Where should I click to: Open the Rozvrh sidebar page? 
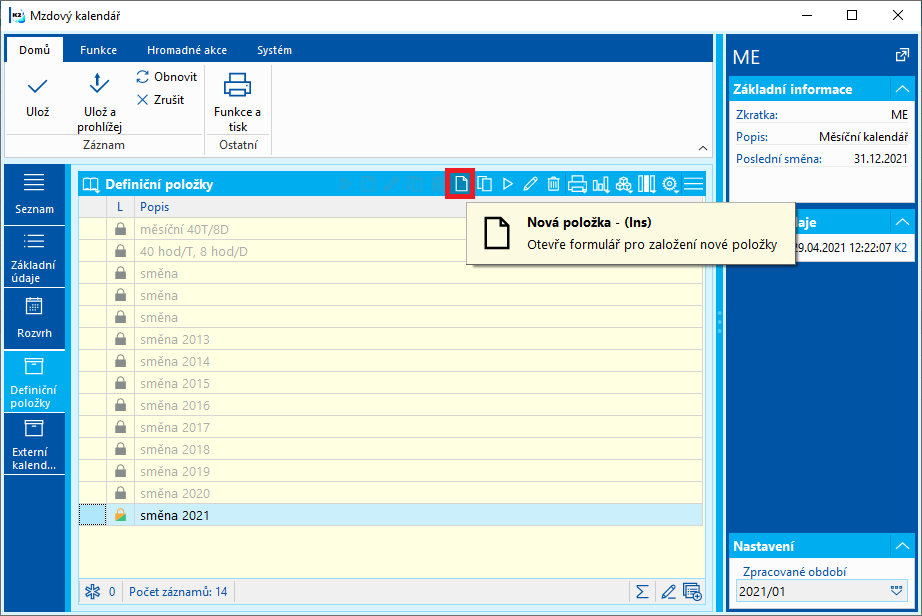(34, 319)
